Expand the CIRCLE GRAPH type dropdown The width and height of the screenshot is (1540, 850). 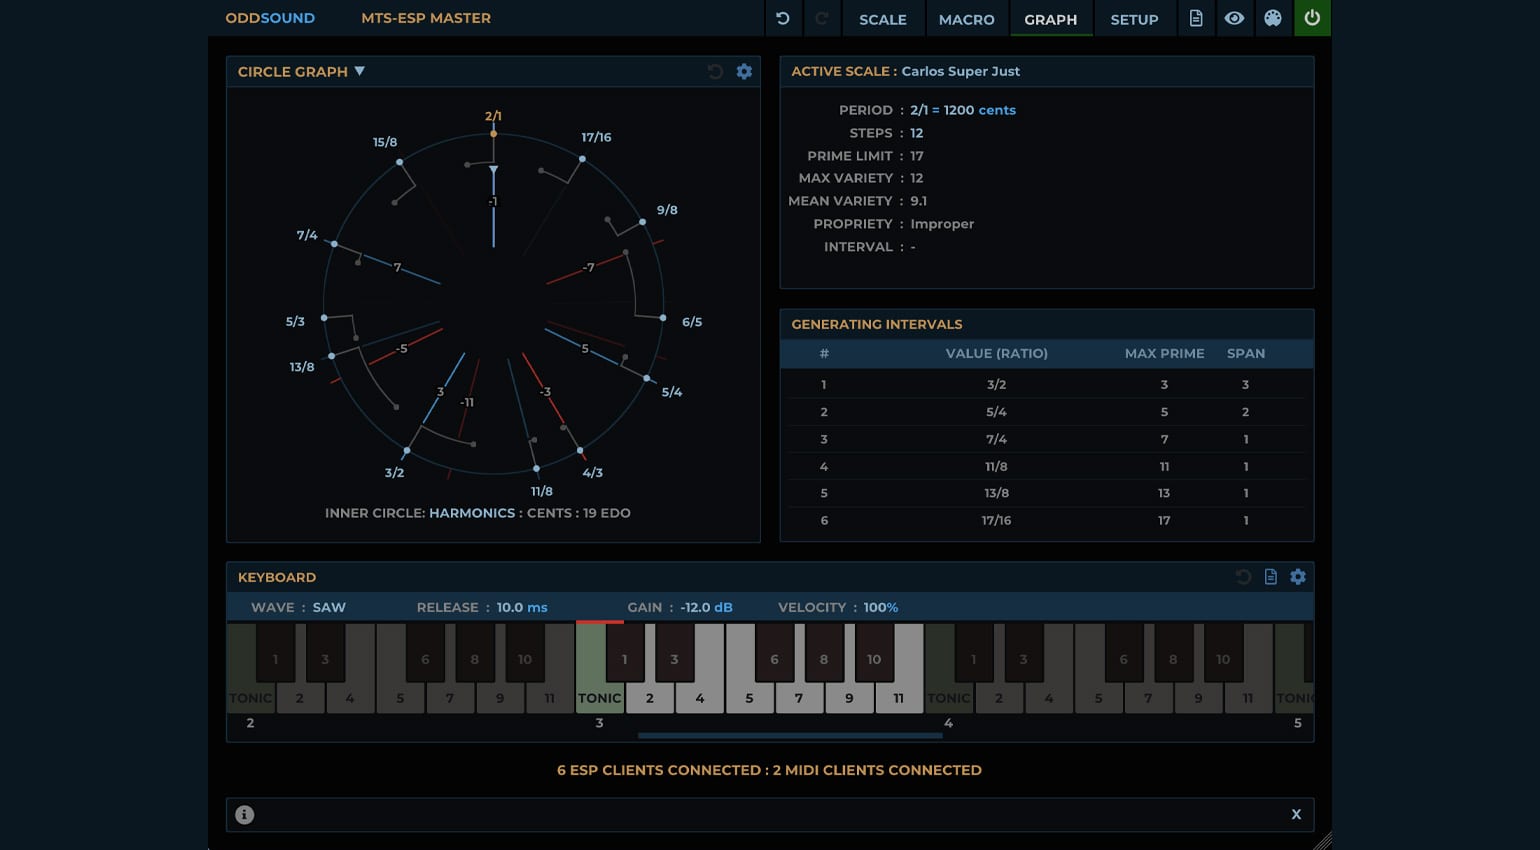pos(301,72)
